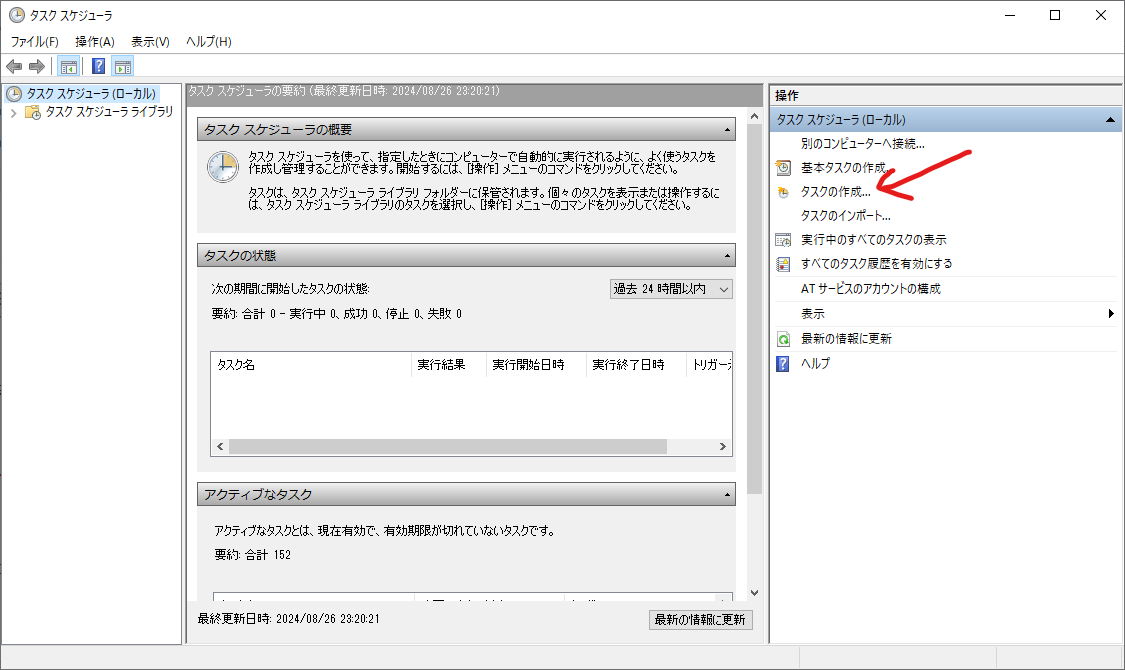Click タスクのインポート in Actions pane
Image resolution: width=1125 pixels, height=670 pixels.
[x=845, y=215]
